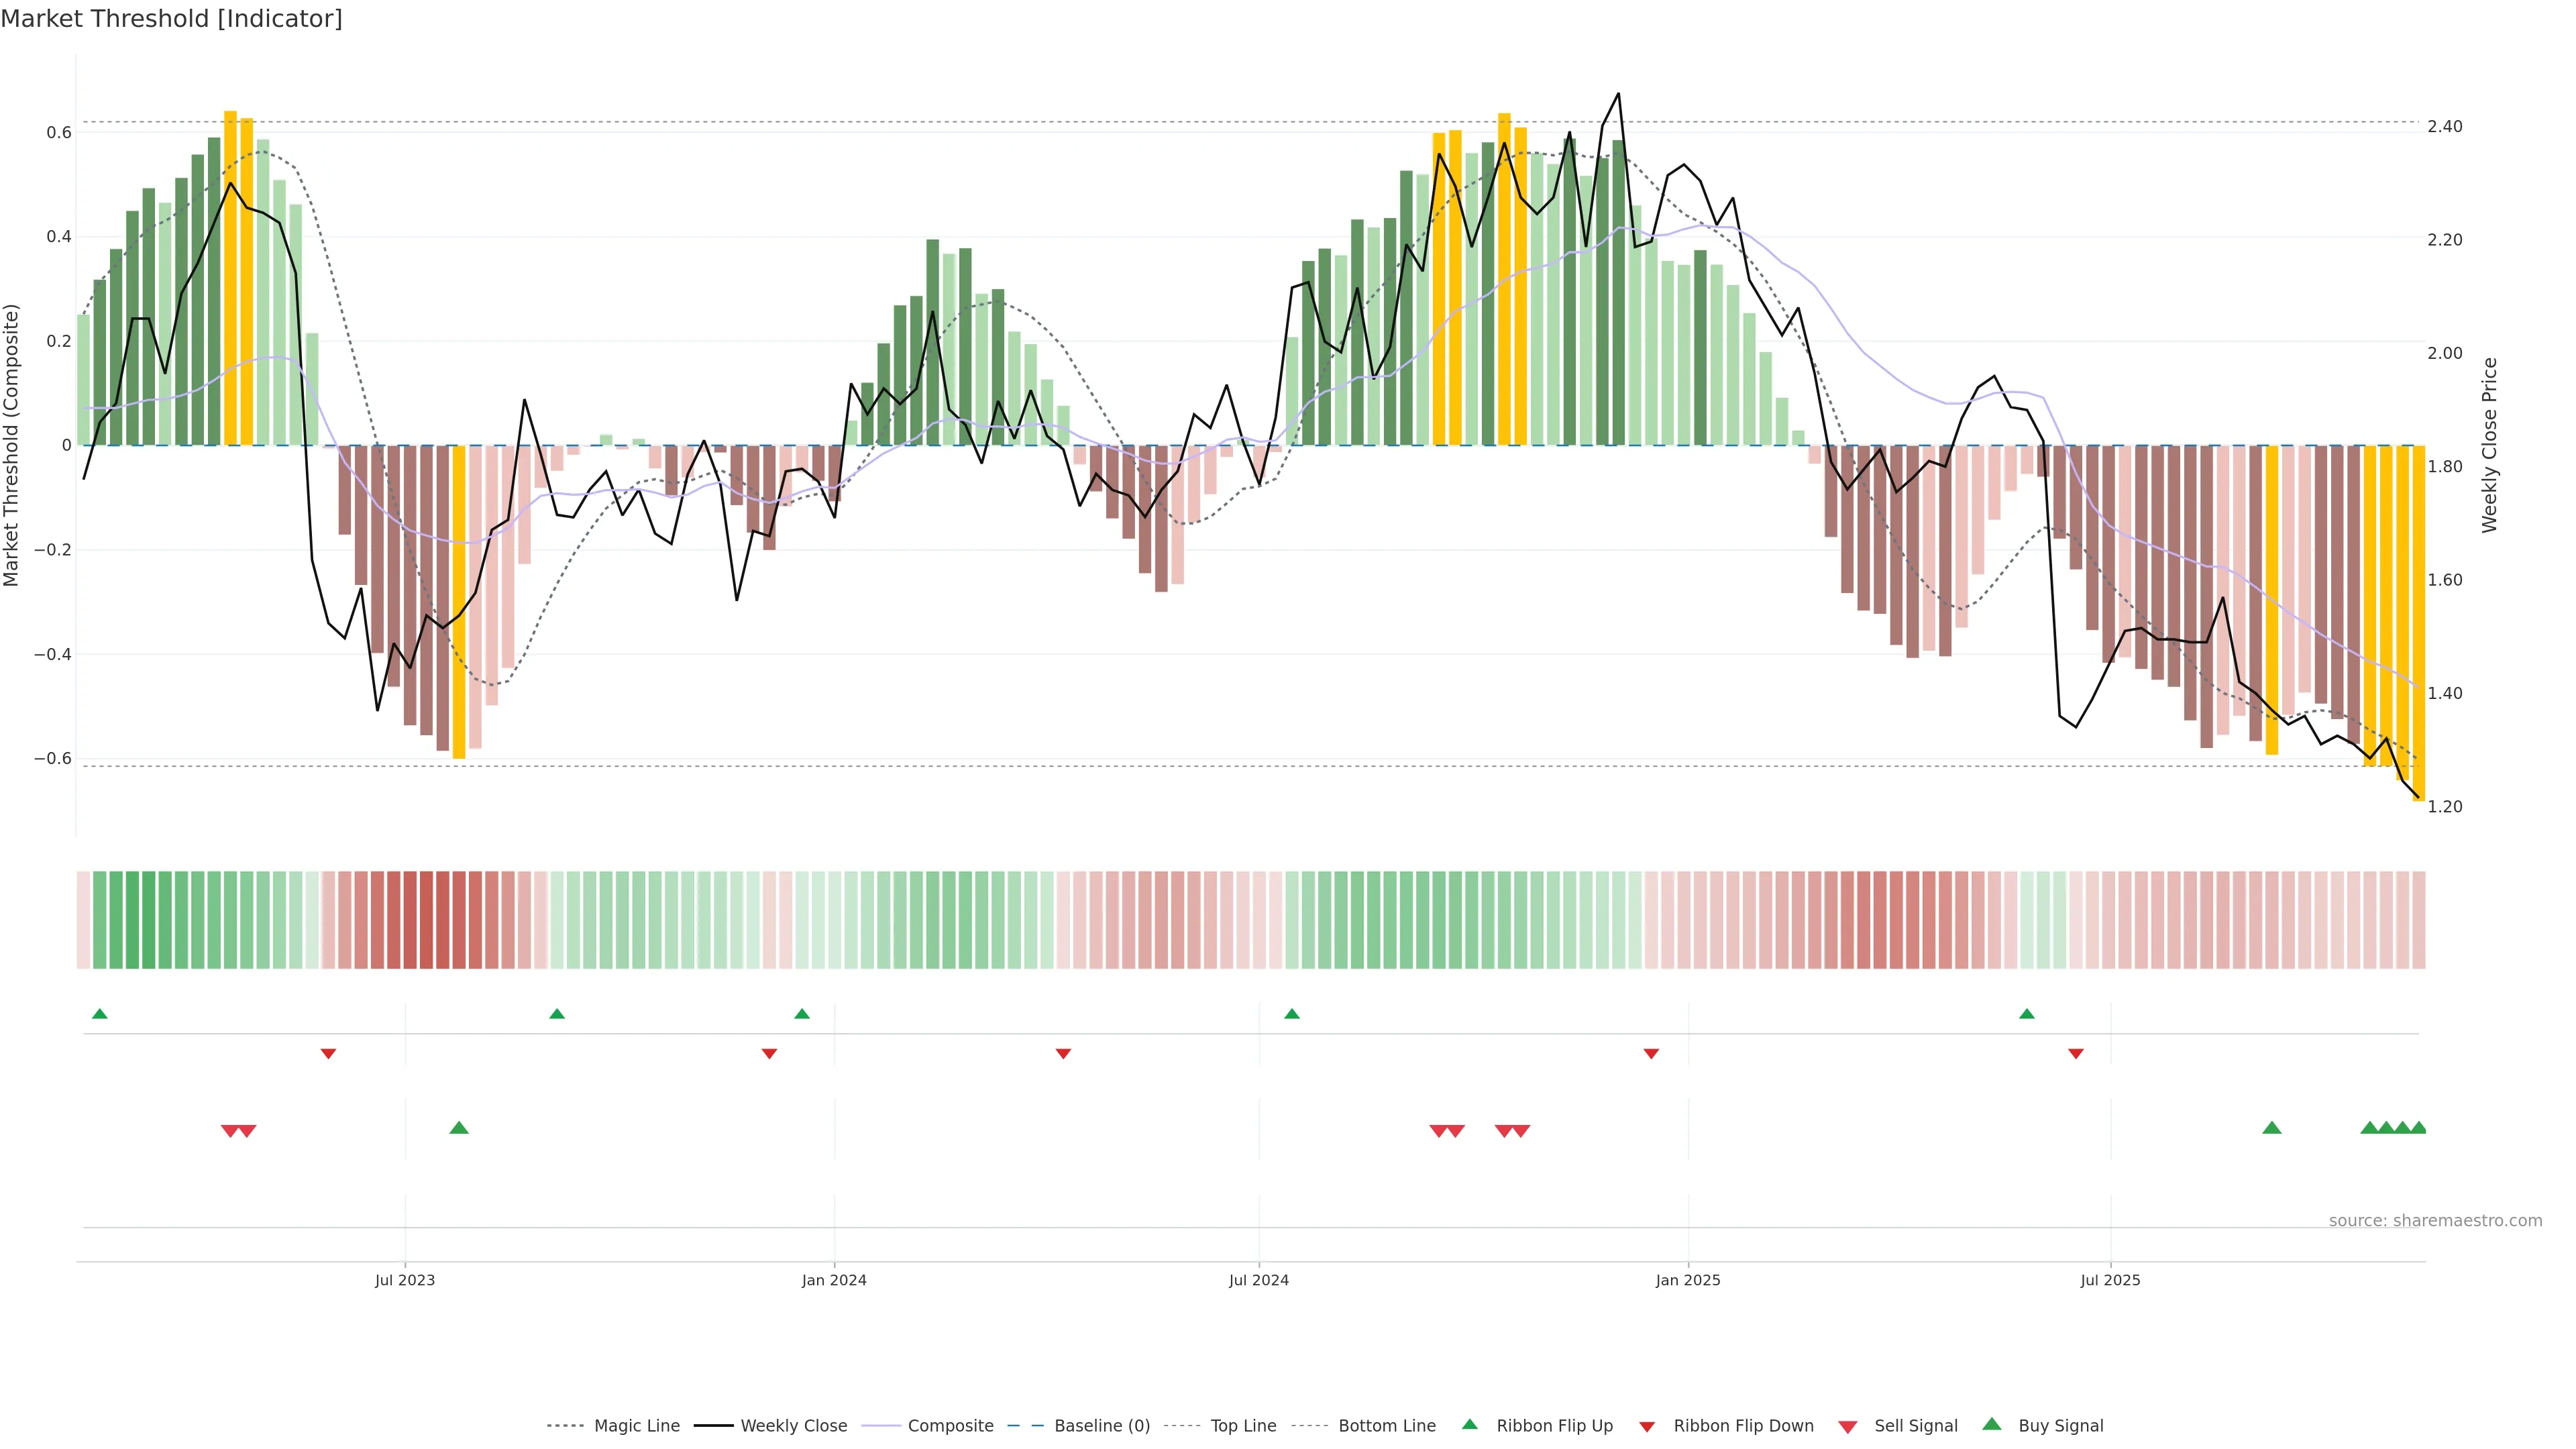Click the Market Threshold [Indicator] title

point(171,19)
